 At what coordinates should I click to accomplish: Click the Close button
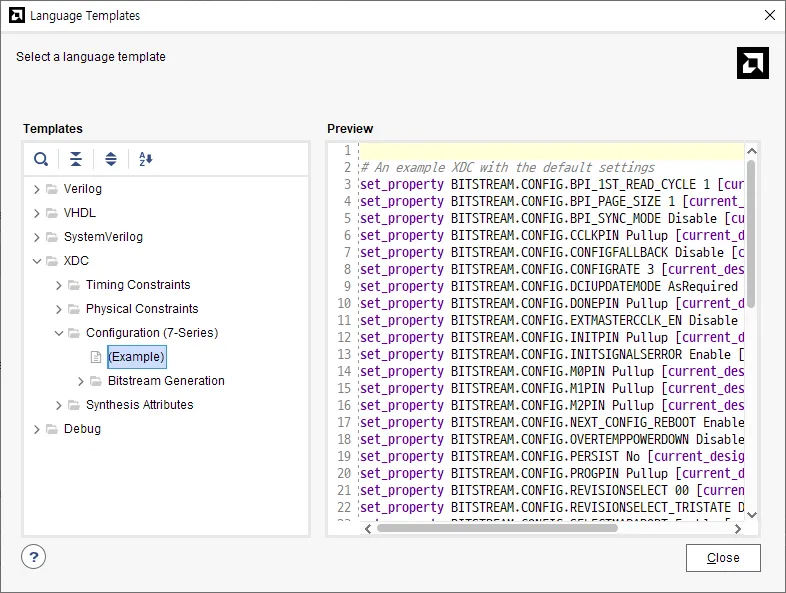pos(723,558)
